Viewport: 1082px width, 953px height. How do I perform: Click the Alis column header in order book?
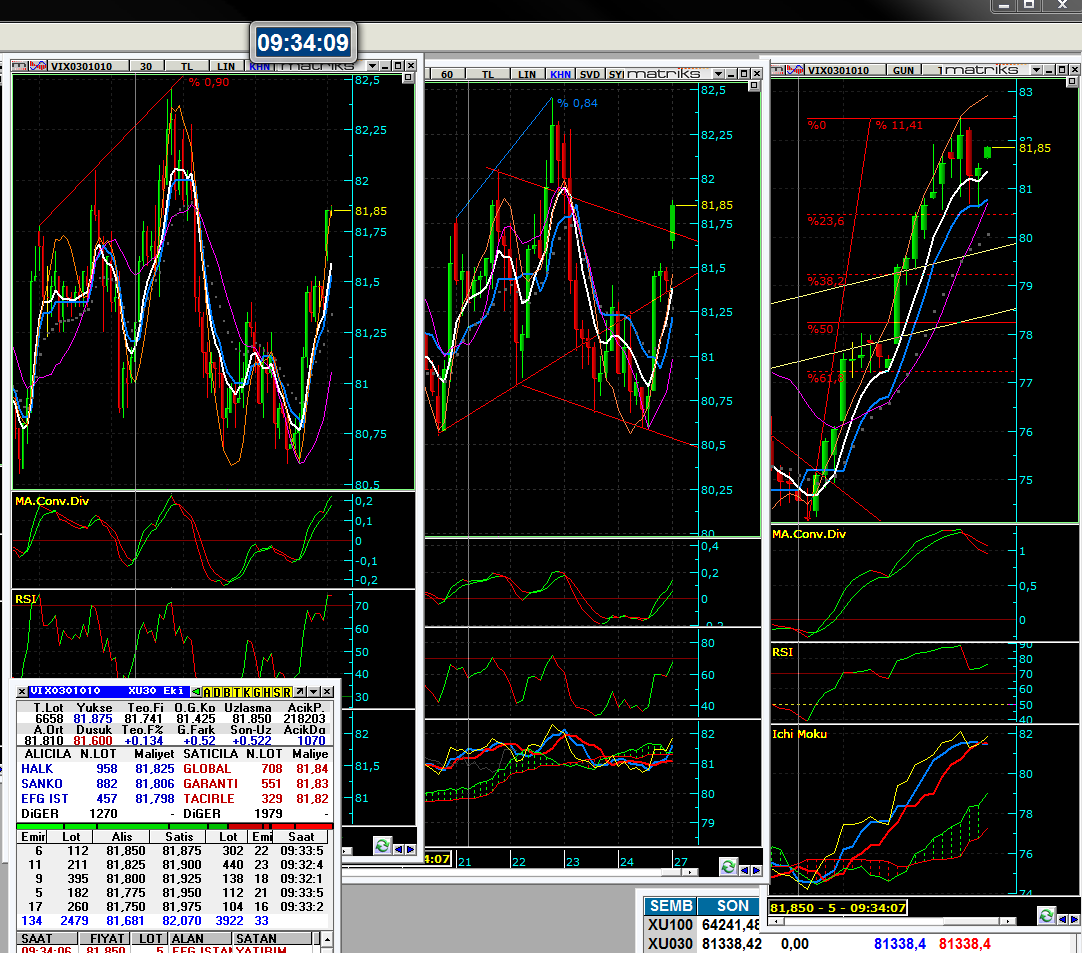pyautogui.click(x=121, y=837)
